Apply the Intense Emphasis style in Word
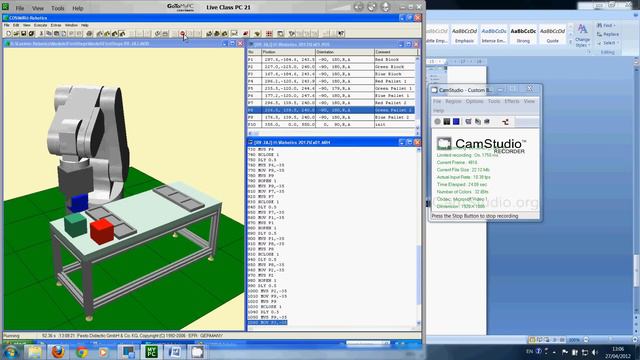 point(494,35)
